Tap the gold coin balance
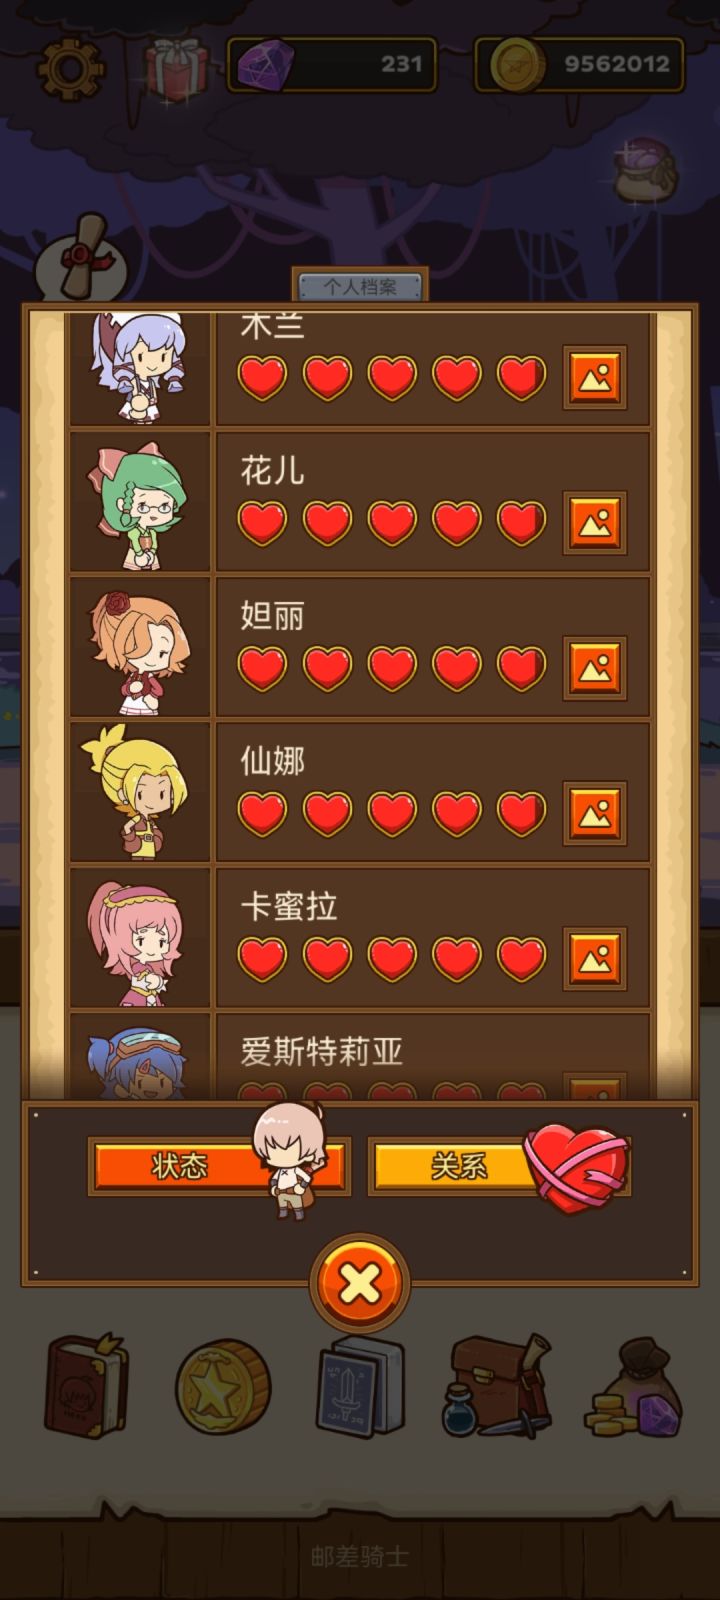The width and height of the screenshot is (720, 1600). pyautogui.click(x=579, y=64)
